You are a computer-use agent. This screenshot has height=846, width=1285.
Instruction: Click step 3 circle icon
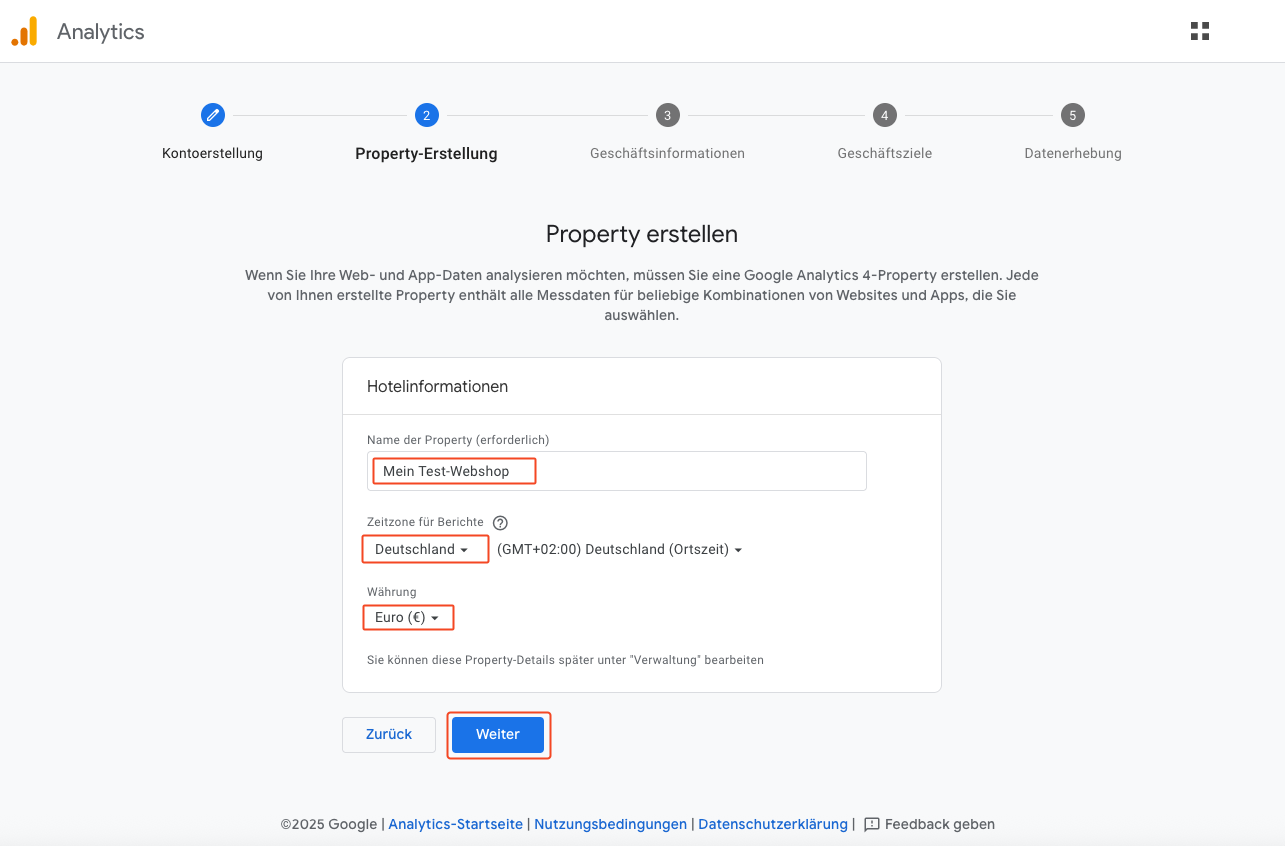pyautogui.click(x=667, y=115)
